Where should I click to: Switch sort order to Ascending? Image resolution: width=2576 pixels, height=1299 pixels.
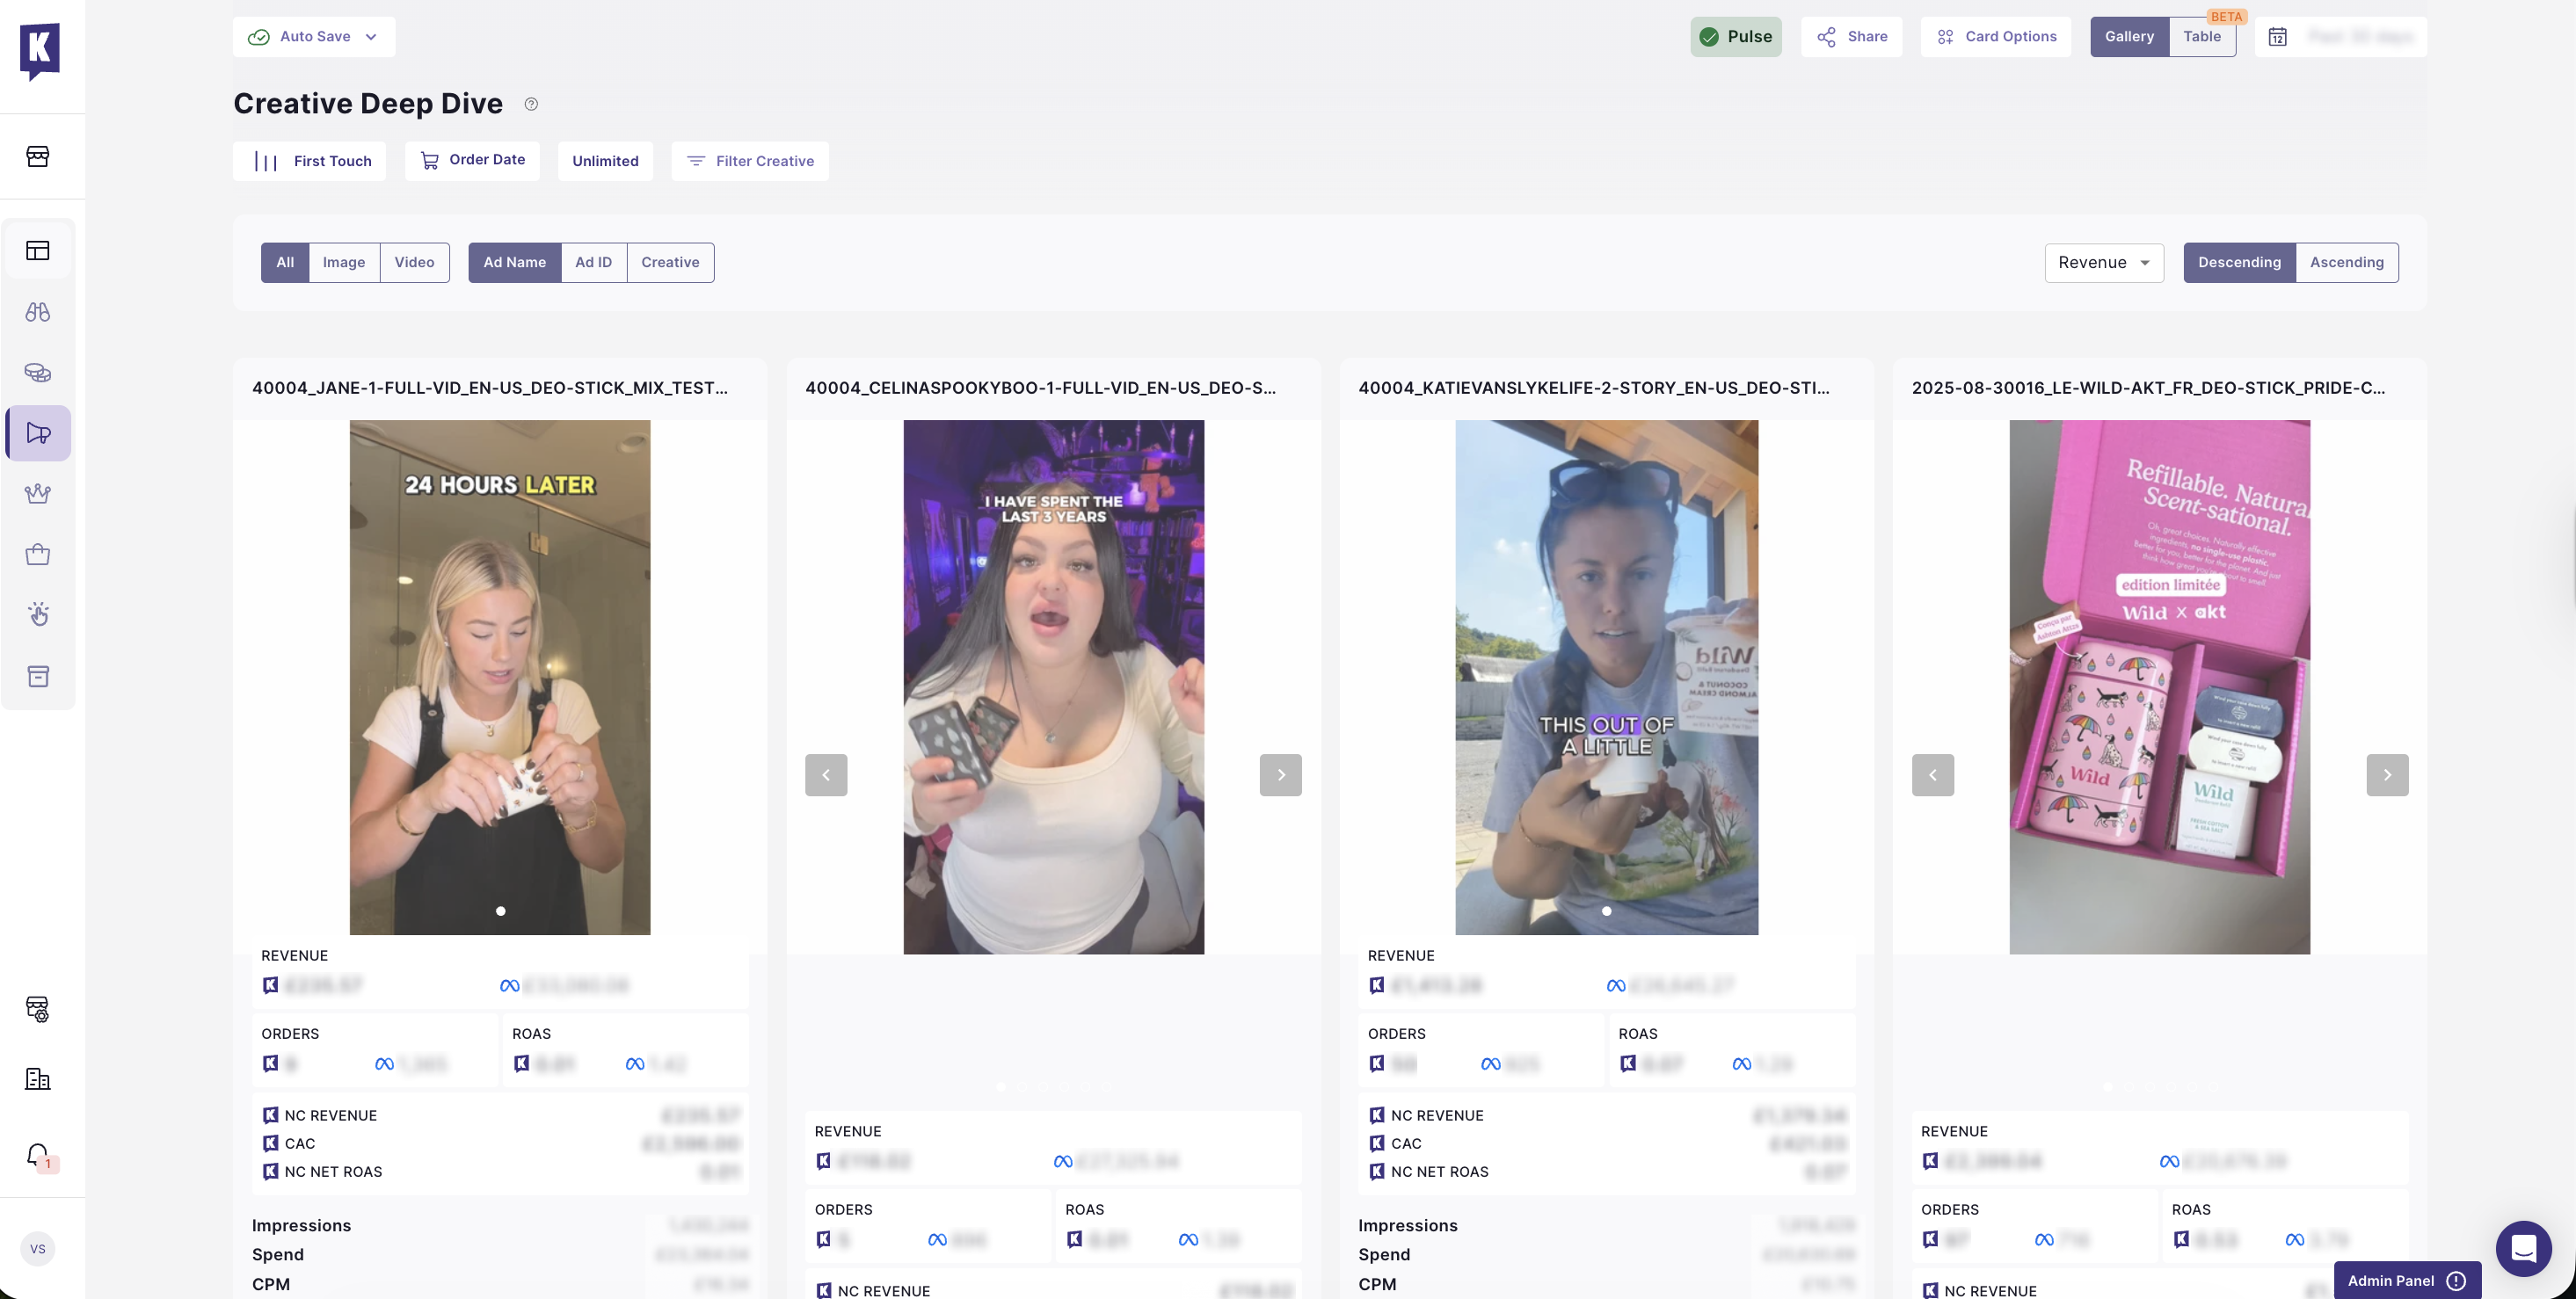(2346, 262)
